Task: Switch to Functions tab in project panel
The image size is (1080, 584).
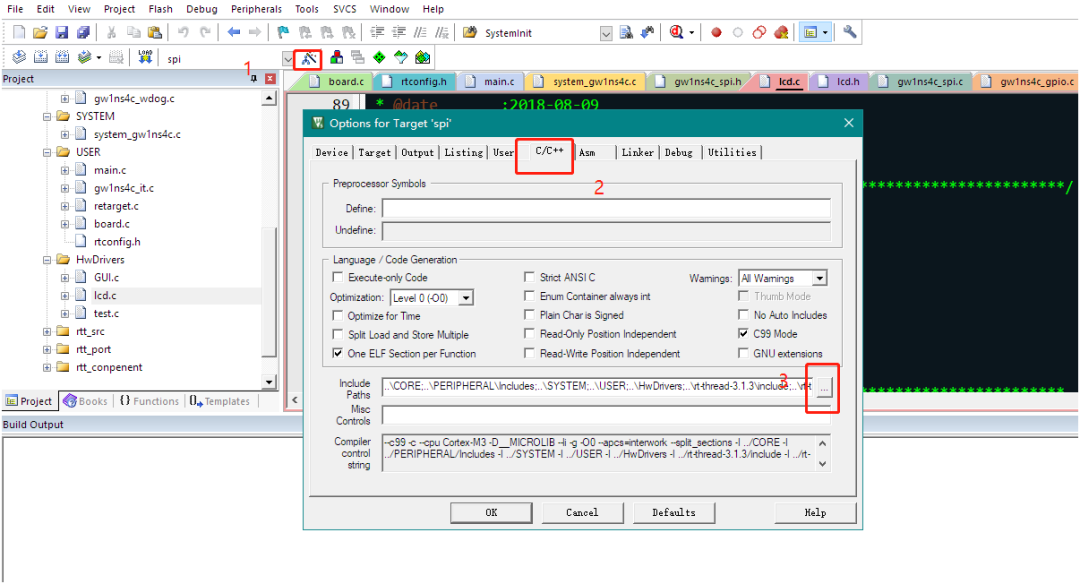Action: pyautogui.click(x=149, y=401)
